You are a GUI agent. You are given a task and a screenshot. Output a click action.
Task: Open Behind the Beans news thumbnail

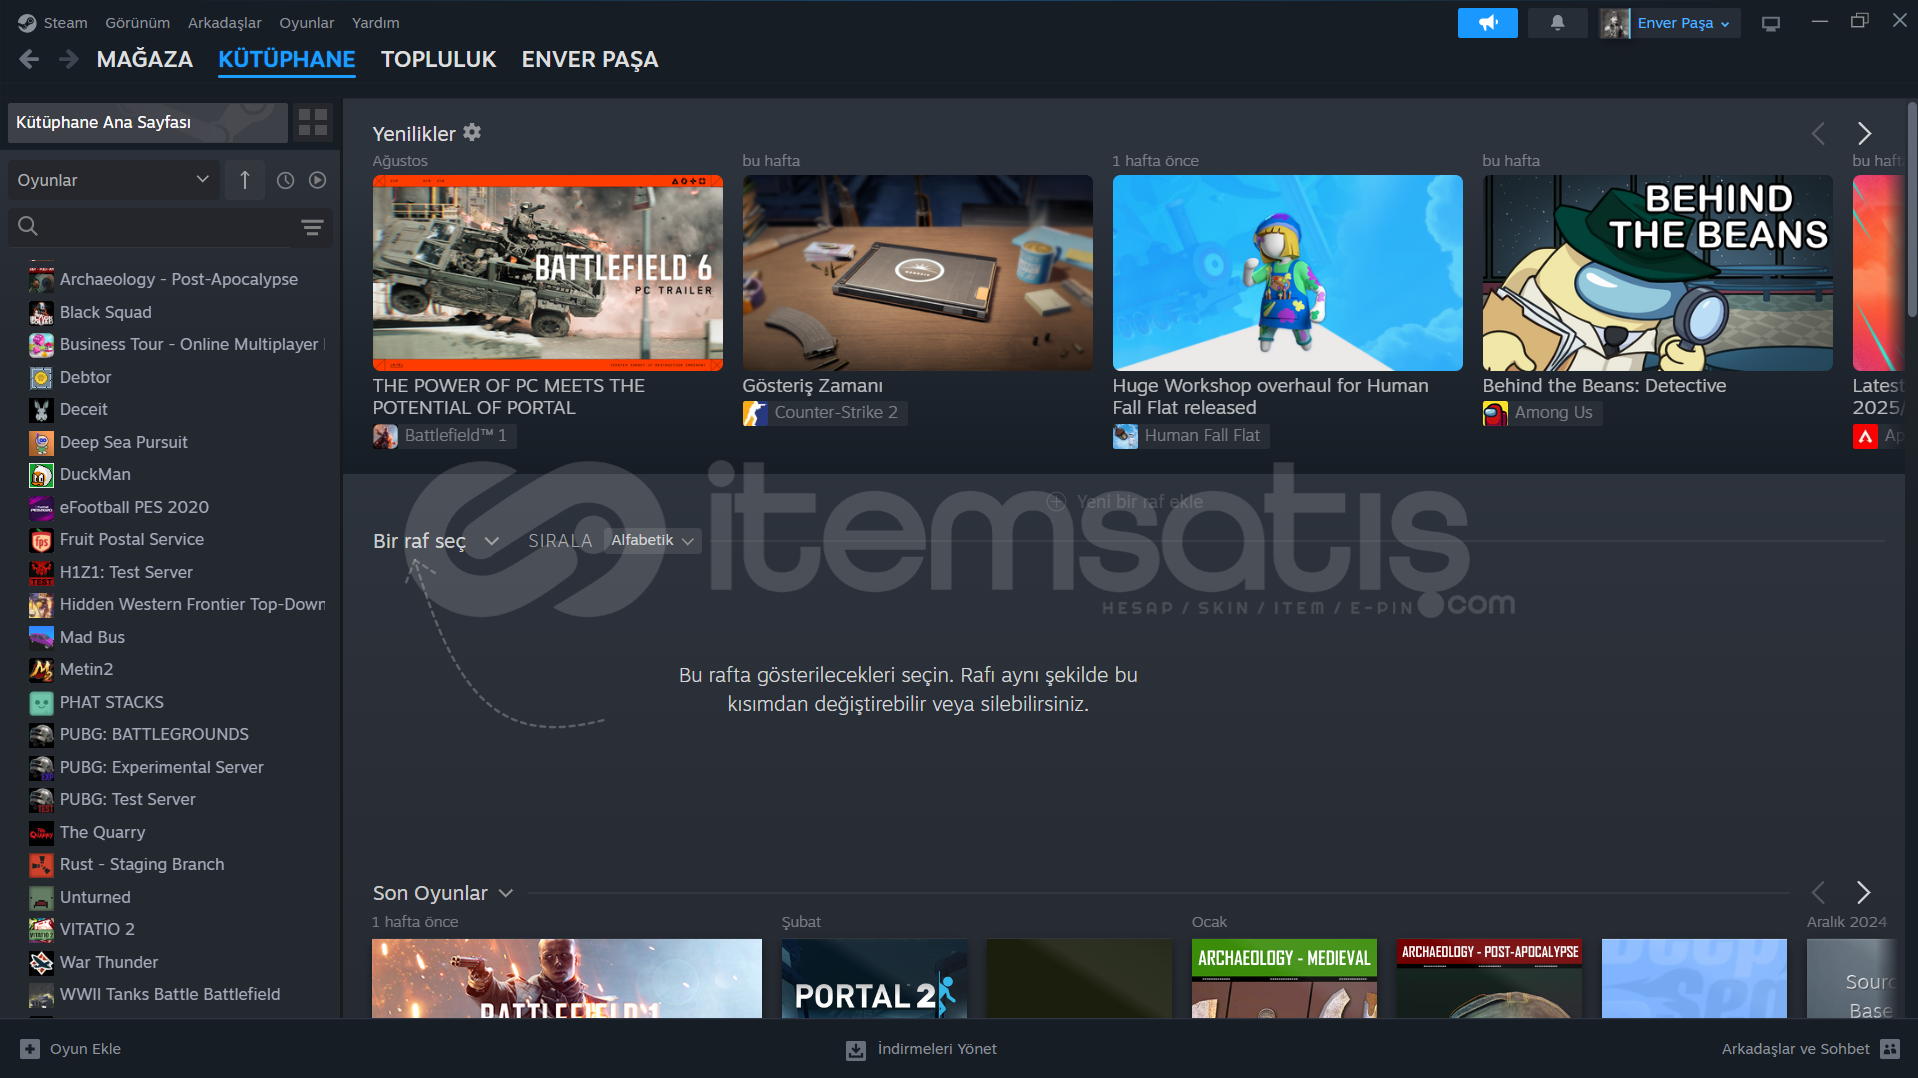coord(1657,273)
